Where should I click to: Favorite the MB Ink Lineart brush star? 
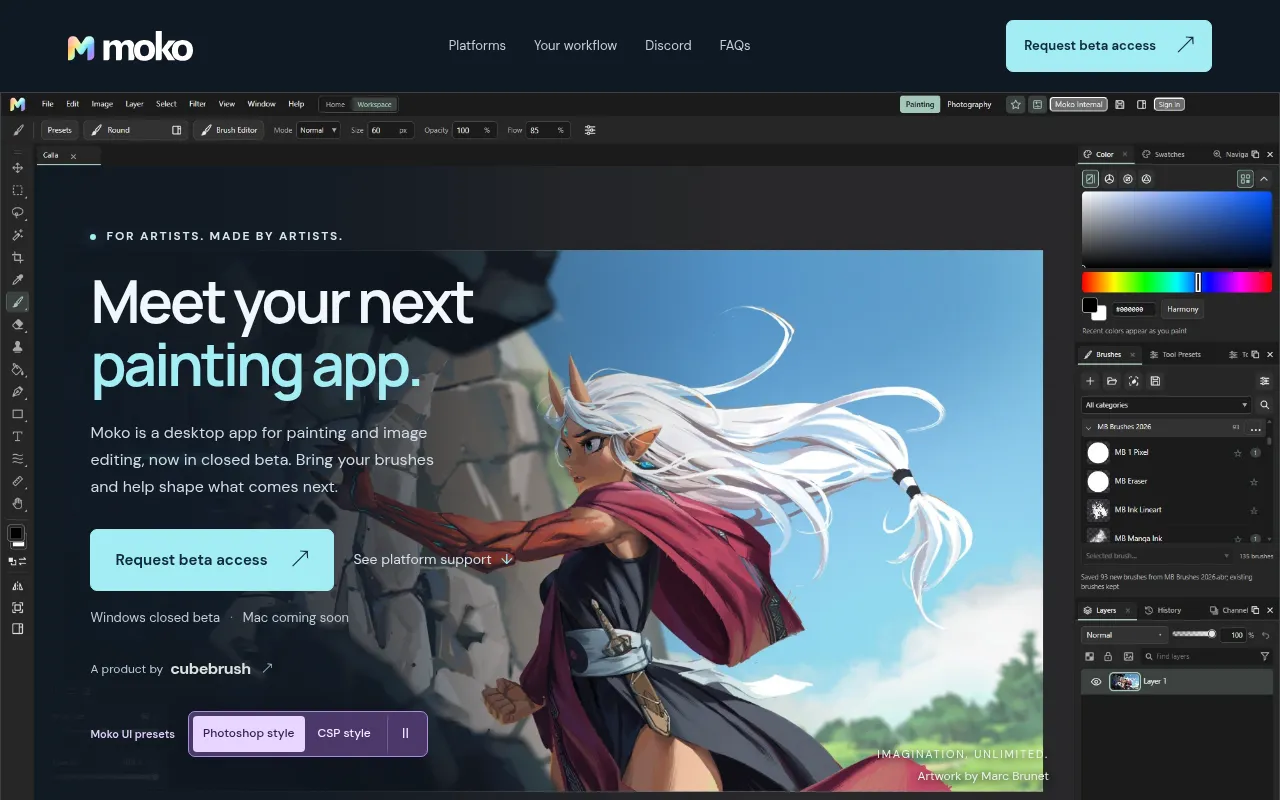1254,510
